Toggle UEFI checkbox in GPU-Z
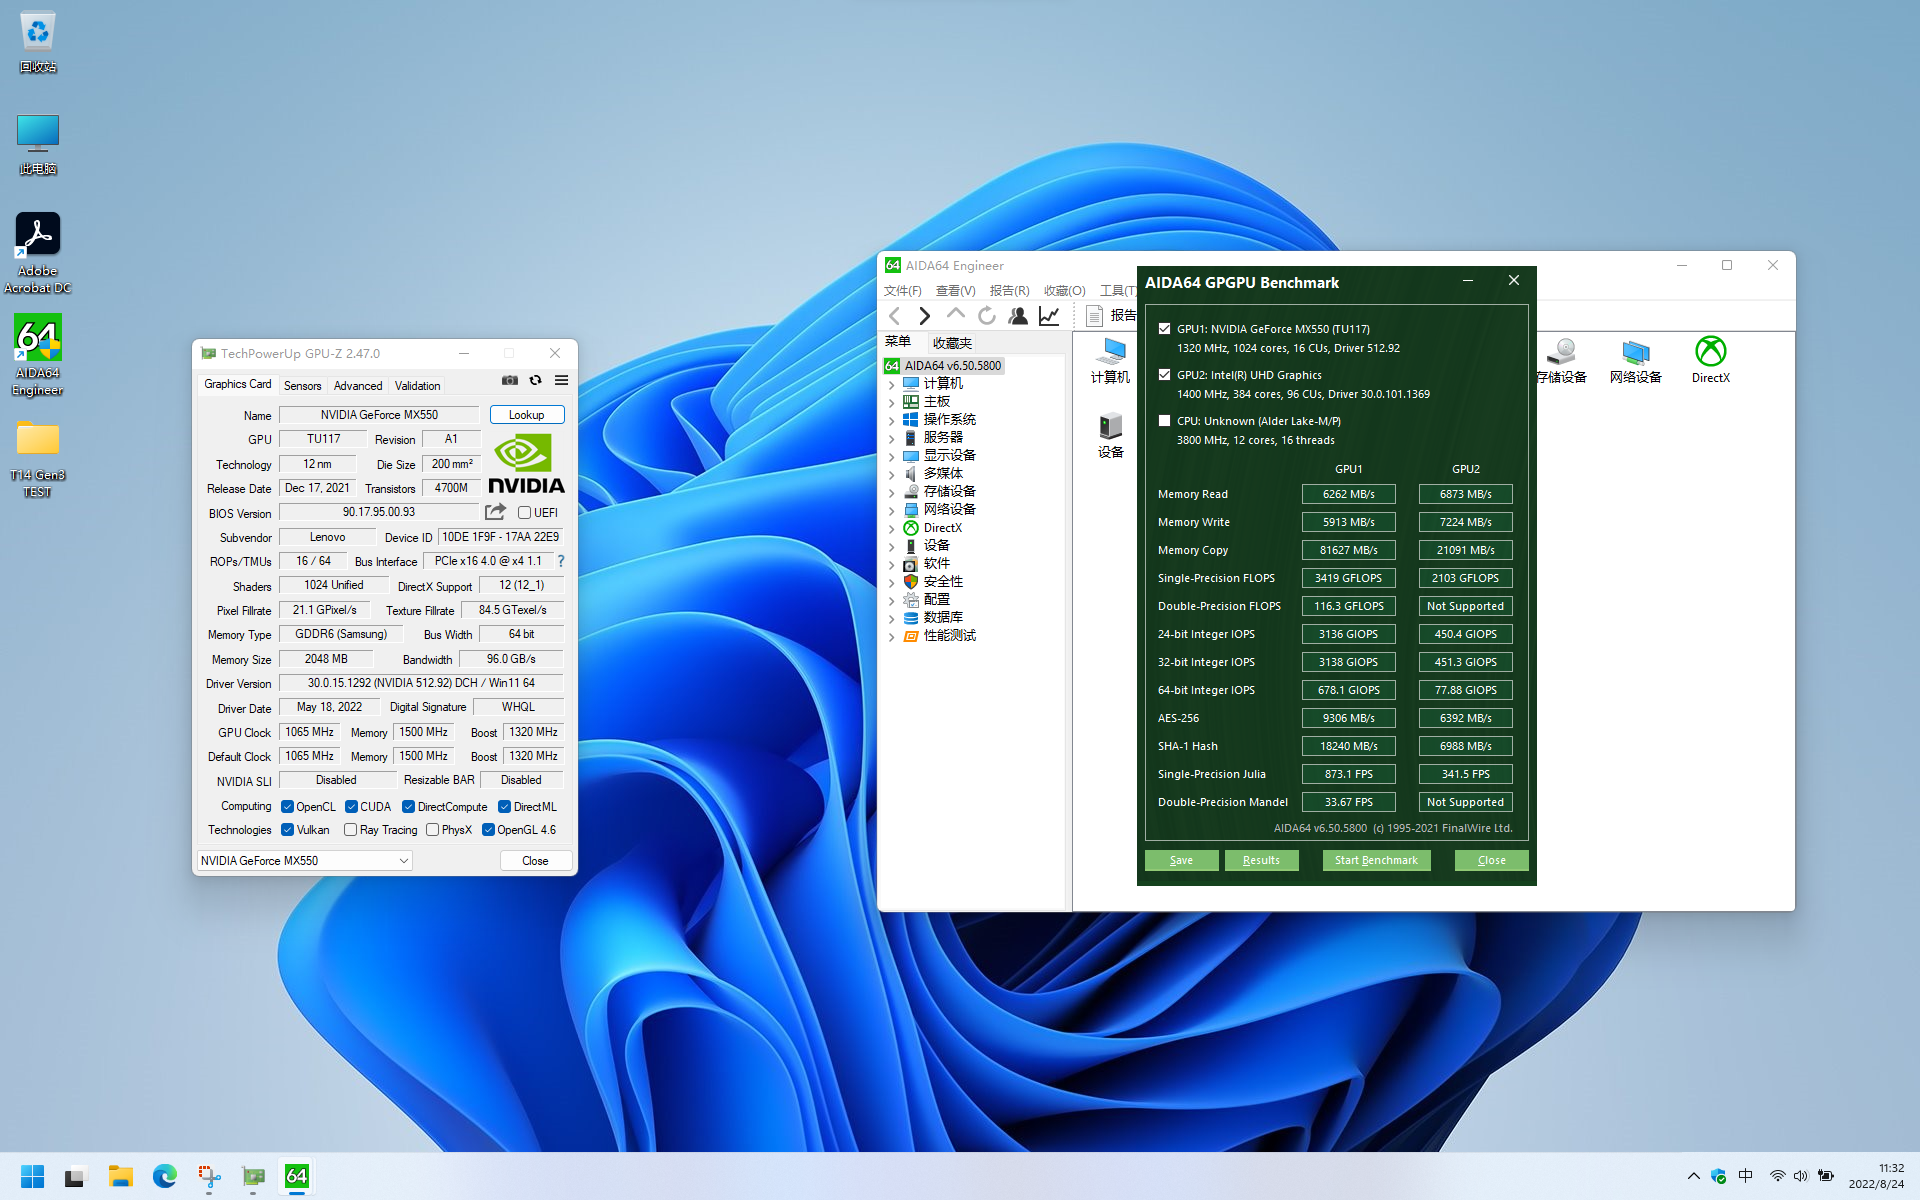Image resolution: width=1920 pixels, height=1200 pixels. (524, 513)
